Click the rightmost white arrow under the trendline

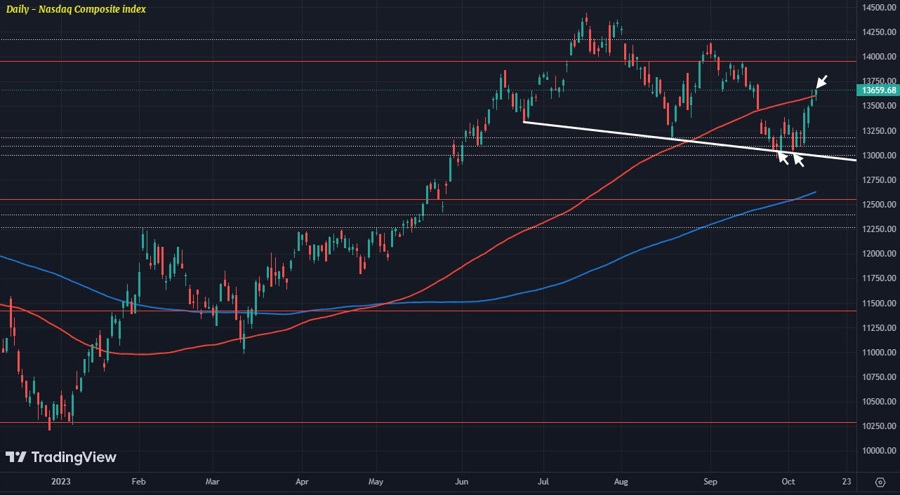[798, 159]
